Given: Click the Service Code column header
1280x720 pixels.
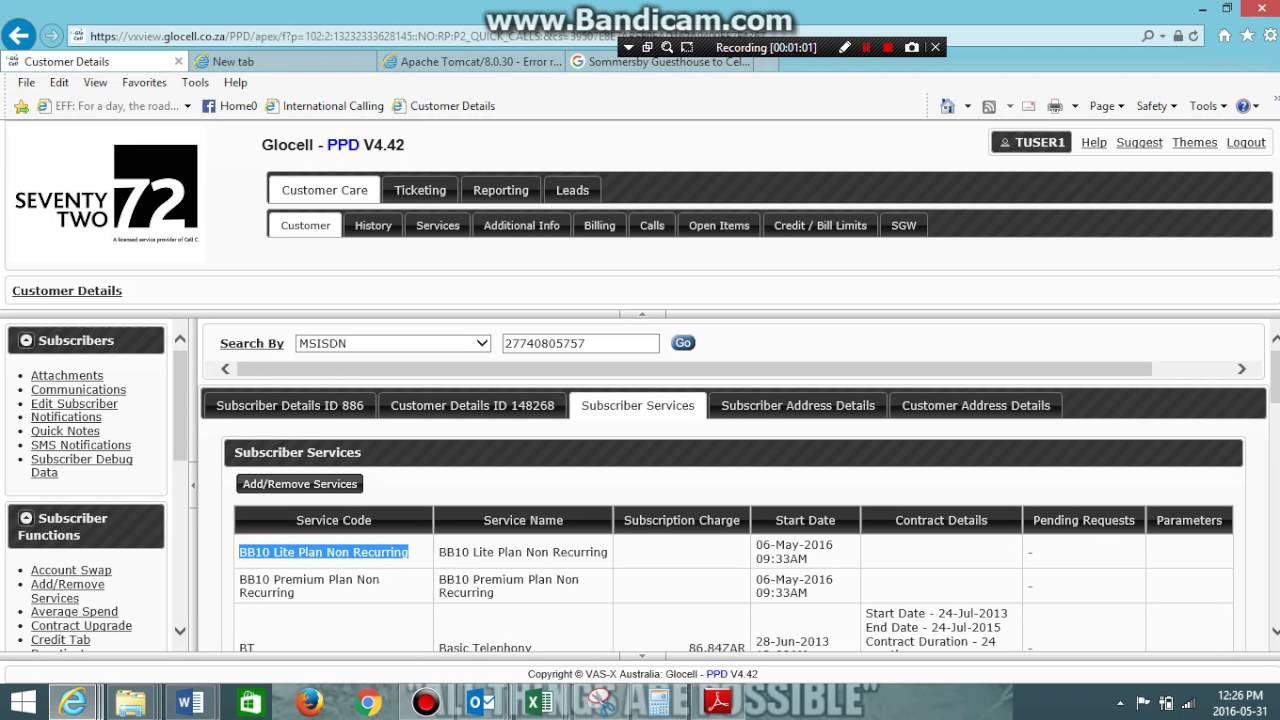Looking at the screenshot, I should pos(334,520).
